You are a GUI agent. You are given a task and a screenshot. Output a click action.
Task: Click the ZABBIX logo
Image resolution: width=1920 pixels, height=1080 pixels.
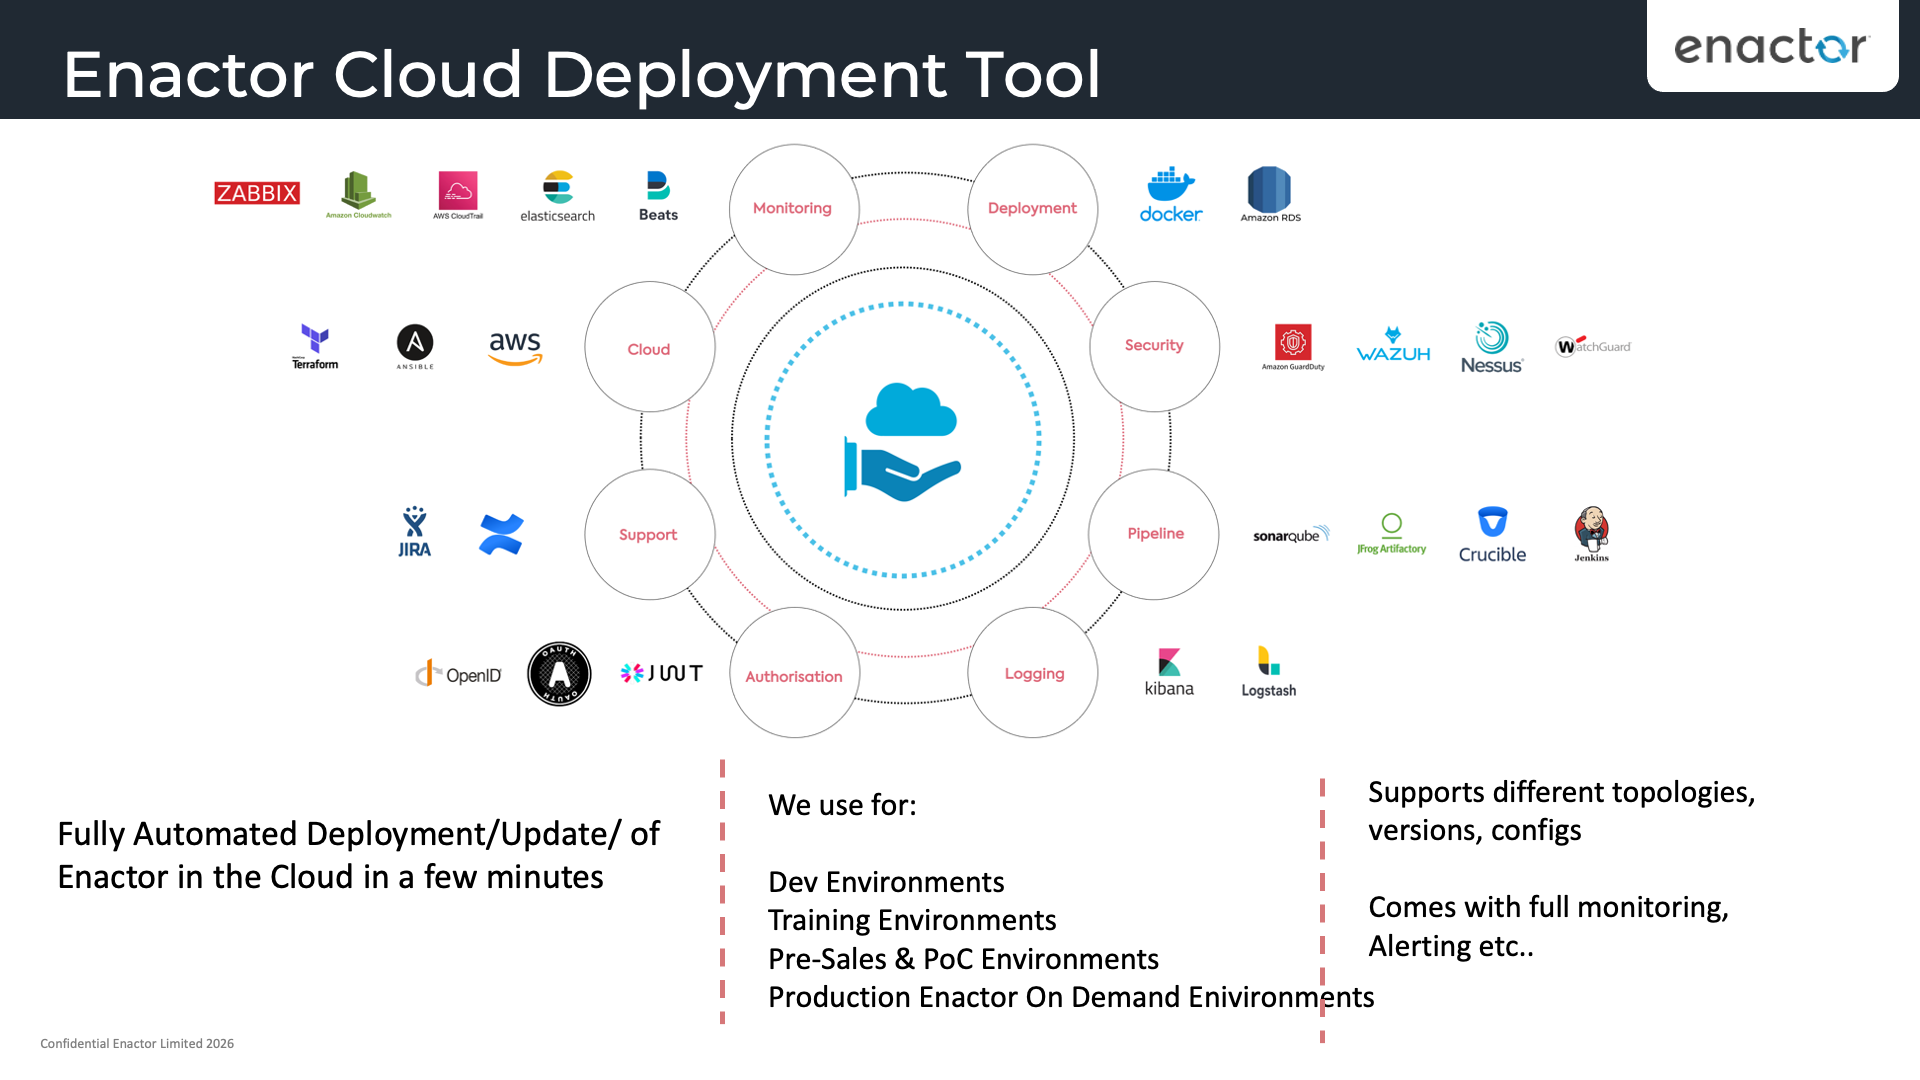(x=256, y=192)
